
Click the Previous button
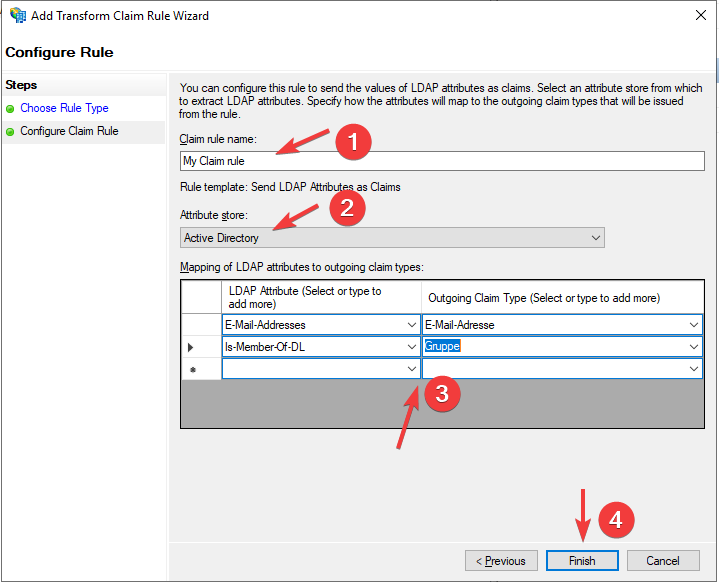501,561
